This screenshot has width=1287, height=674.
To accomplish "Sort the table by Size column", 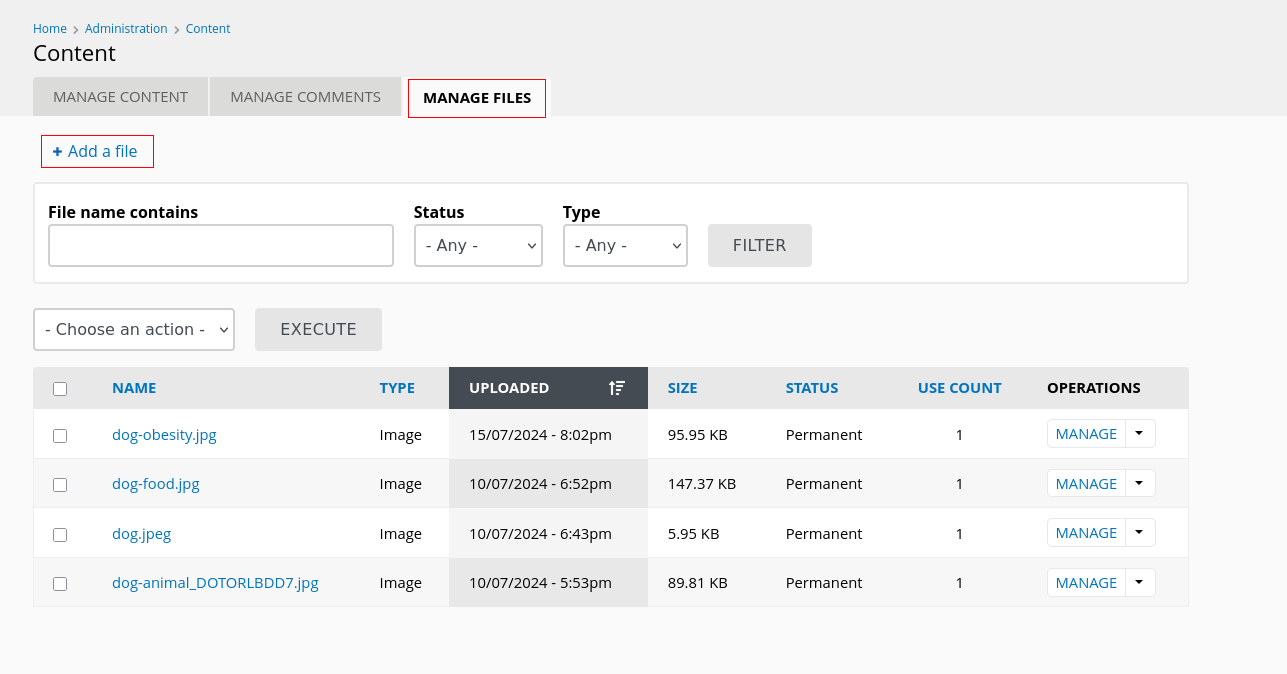I will (x=683, y=388).
